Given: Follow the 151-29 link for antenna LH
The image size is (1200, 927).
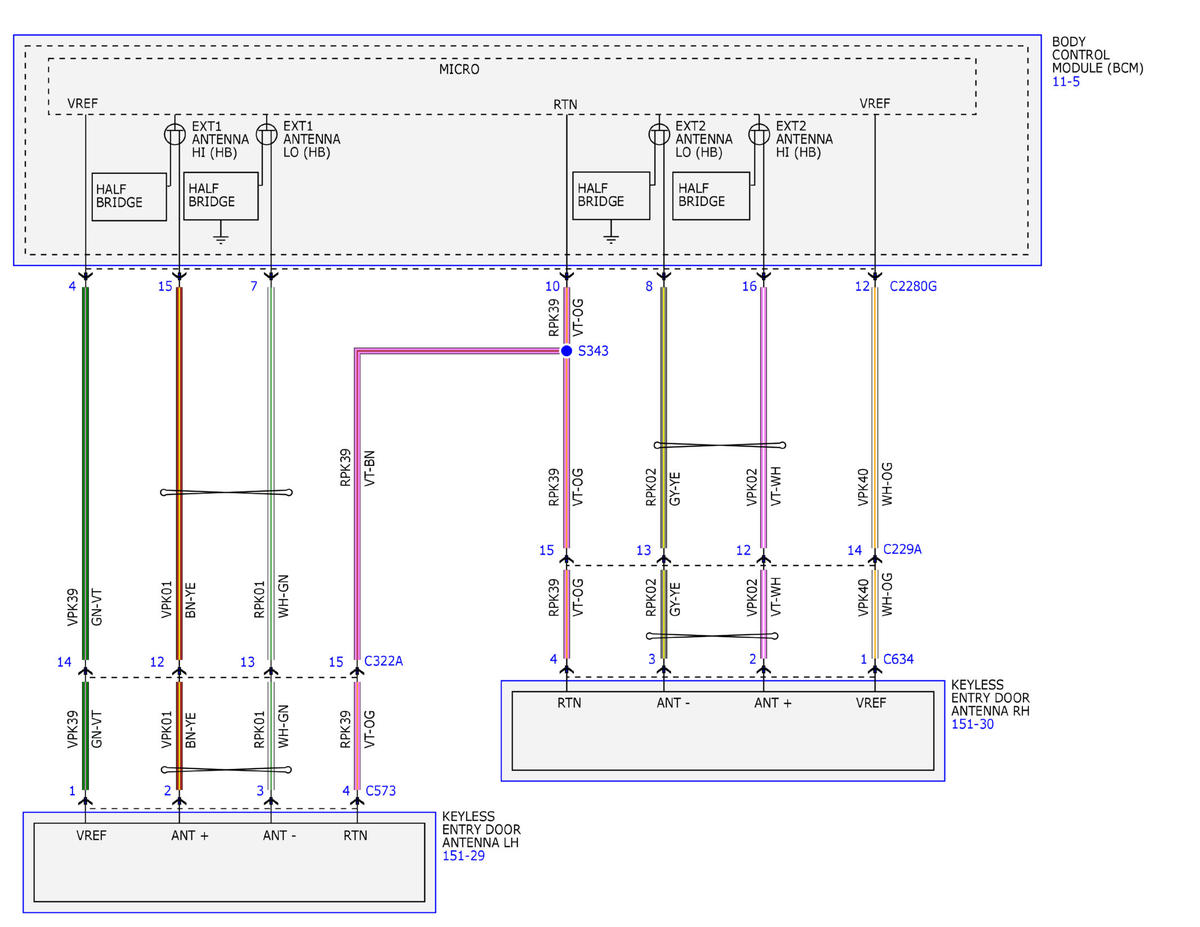Looking at the screenshot, I should coord(463,856).
